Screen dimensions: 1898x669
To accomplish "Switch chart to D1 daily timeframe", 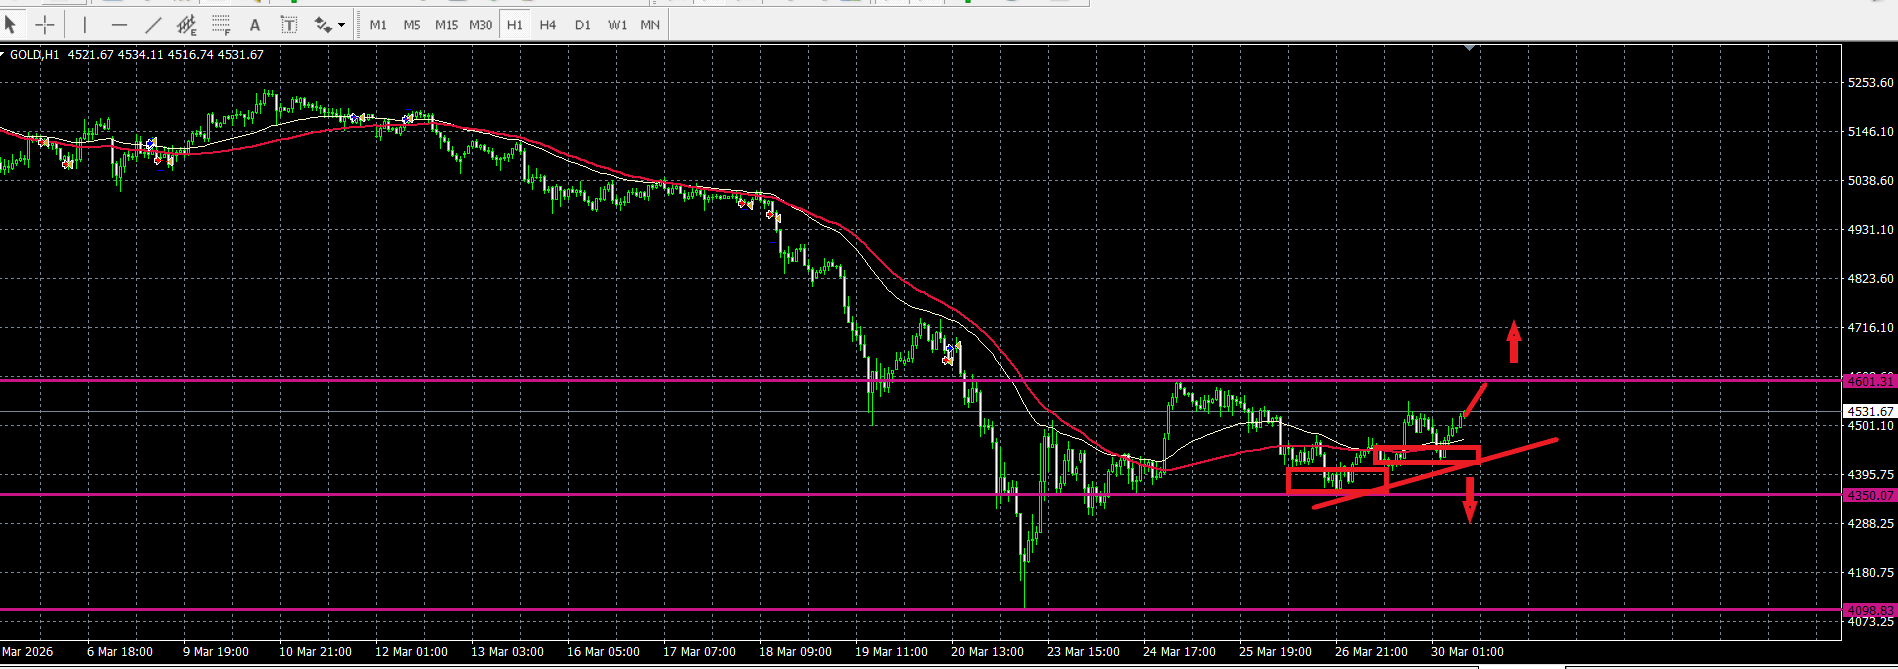I will [583, 25].
